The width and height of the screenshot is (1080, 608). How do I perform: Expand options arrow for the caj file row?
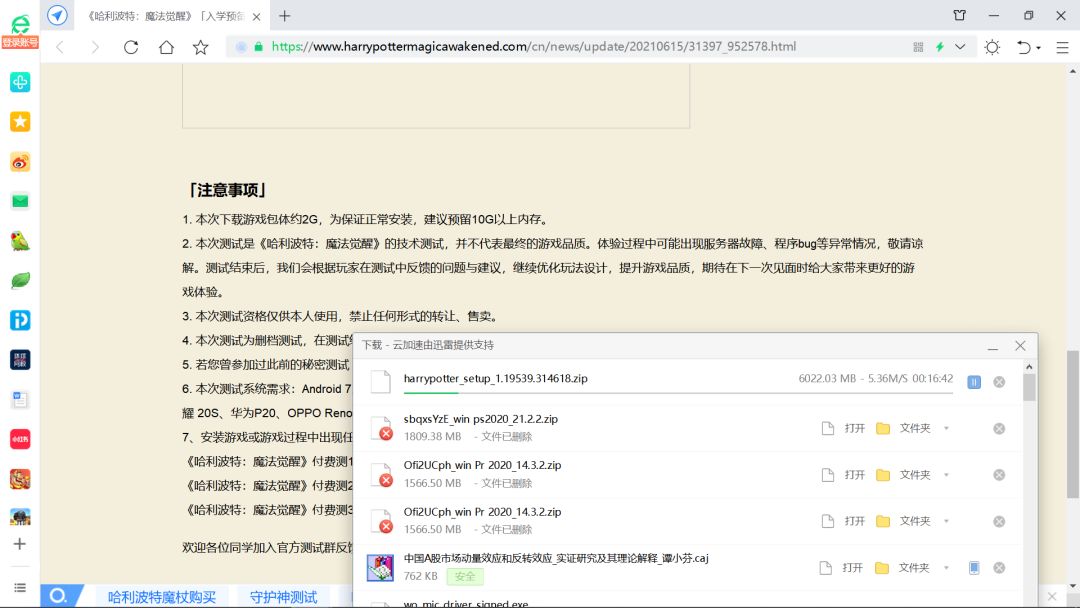click(x=946, y=568)
